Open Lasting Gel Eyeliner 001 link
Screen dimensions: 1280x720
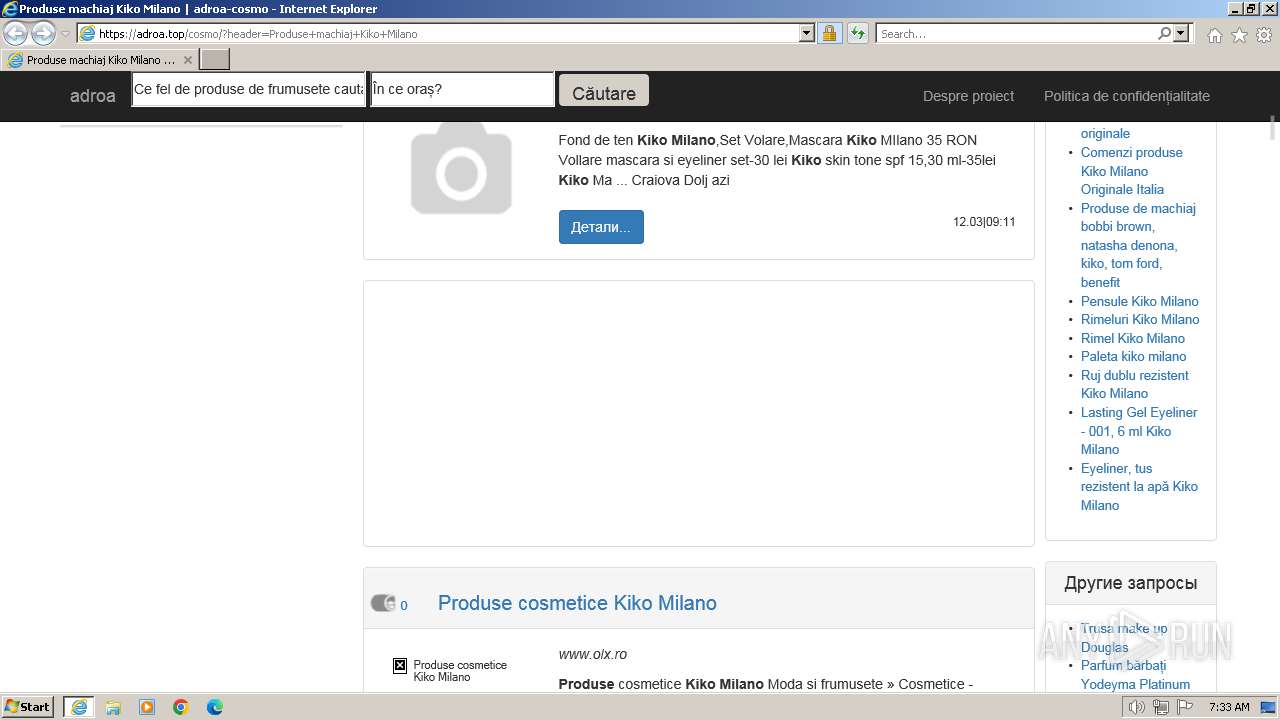[x=1138, y=431]
